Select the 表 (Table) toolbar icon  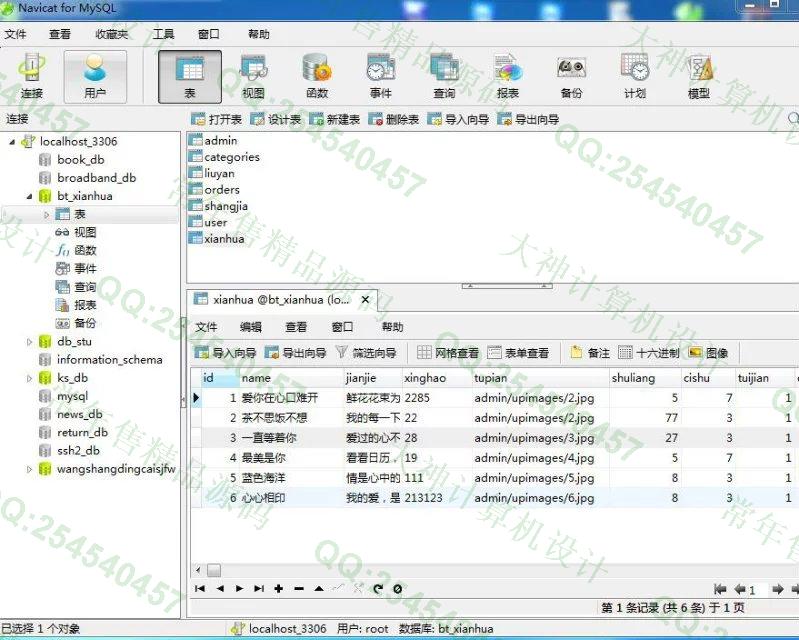[x=190, y=77]
